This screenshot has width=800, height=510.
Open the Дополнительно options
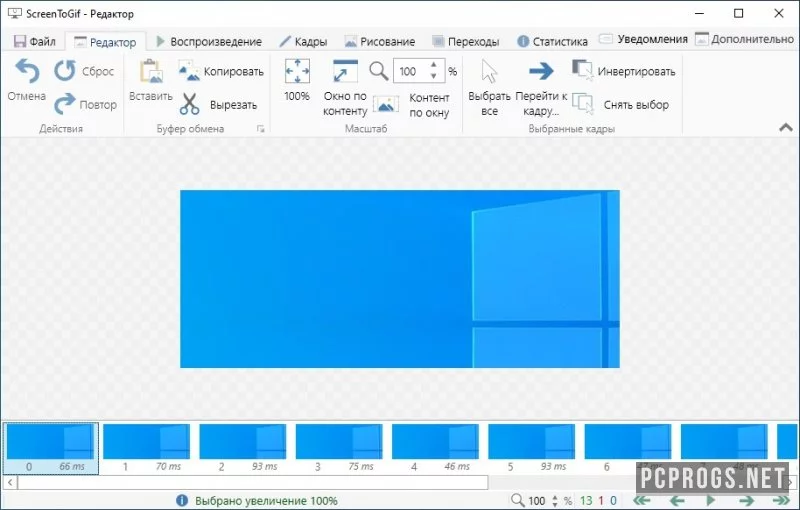tap(744, 39)
